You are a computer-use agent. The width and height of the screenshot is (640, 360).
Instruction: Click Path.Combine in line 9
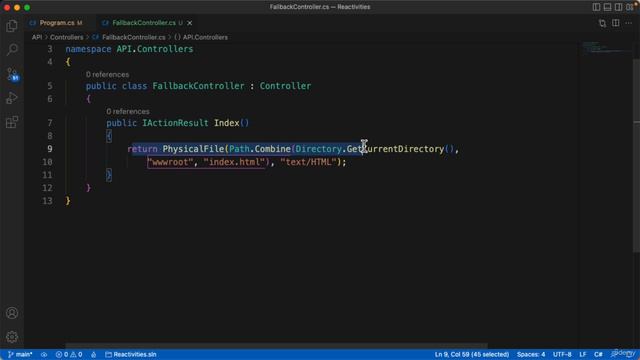pos(260,149)
